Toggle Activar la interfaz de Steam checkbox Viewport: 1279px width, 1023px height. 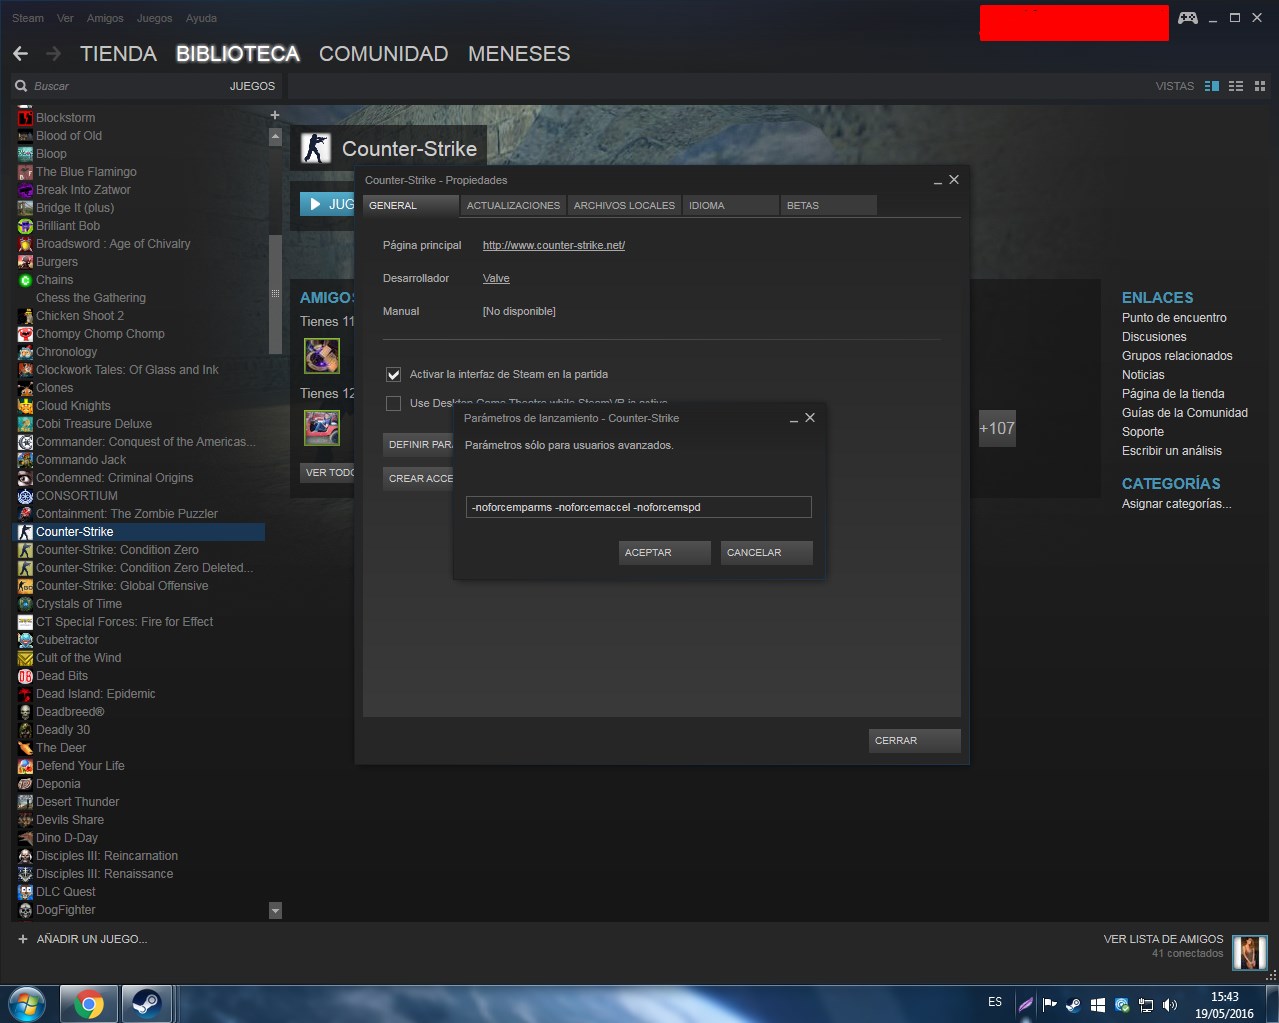394,374
